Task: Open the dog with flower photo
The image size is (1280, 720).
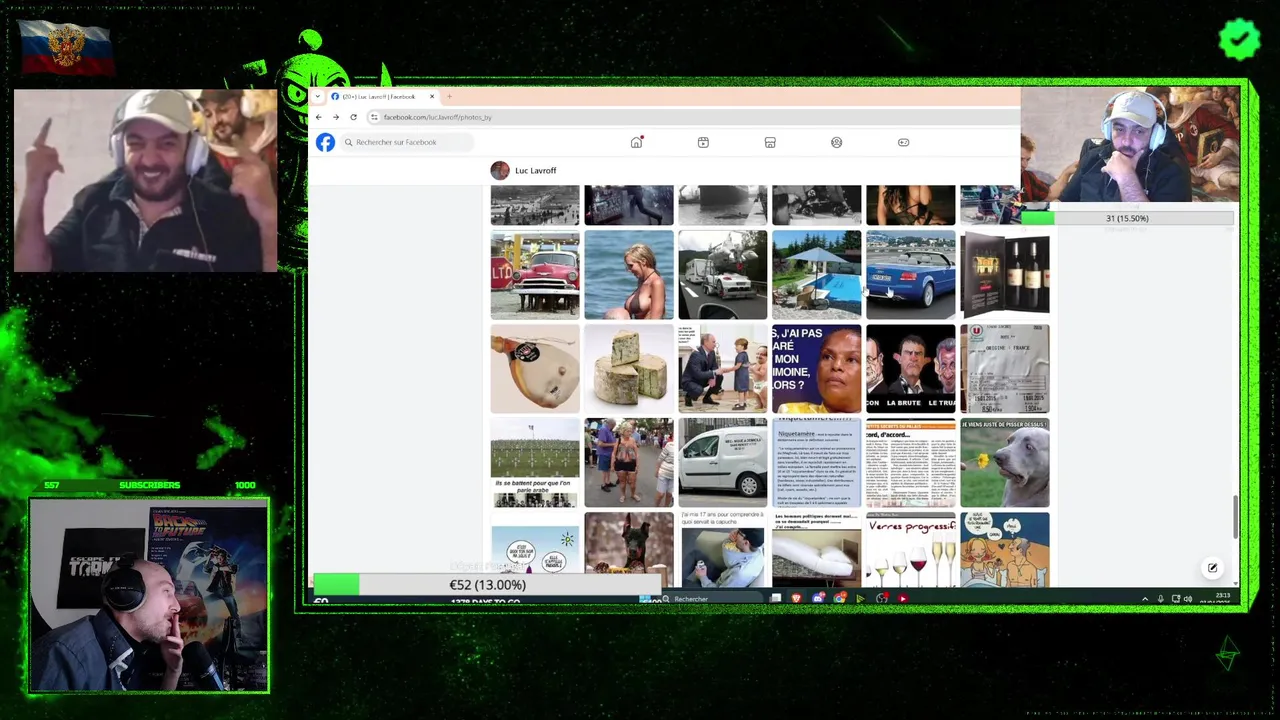Action: [1005, 463]
